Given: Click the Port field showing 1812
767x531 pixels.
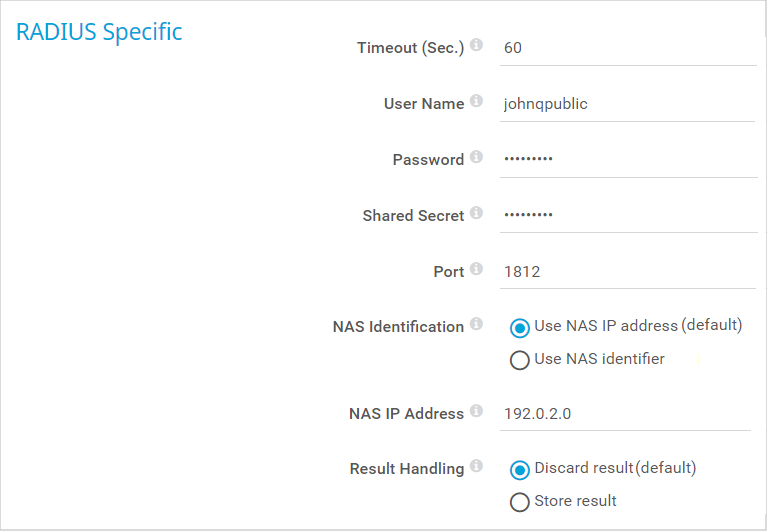Looking at the screenshot, I should pyautogui.click(x=628, y=272).
